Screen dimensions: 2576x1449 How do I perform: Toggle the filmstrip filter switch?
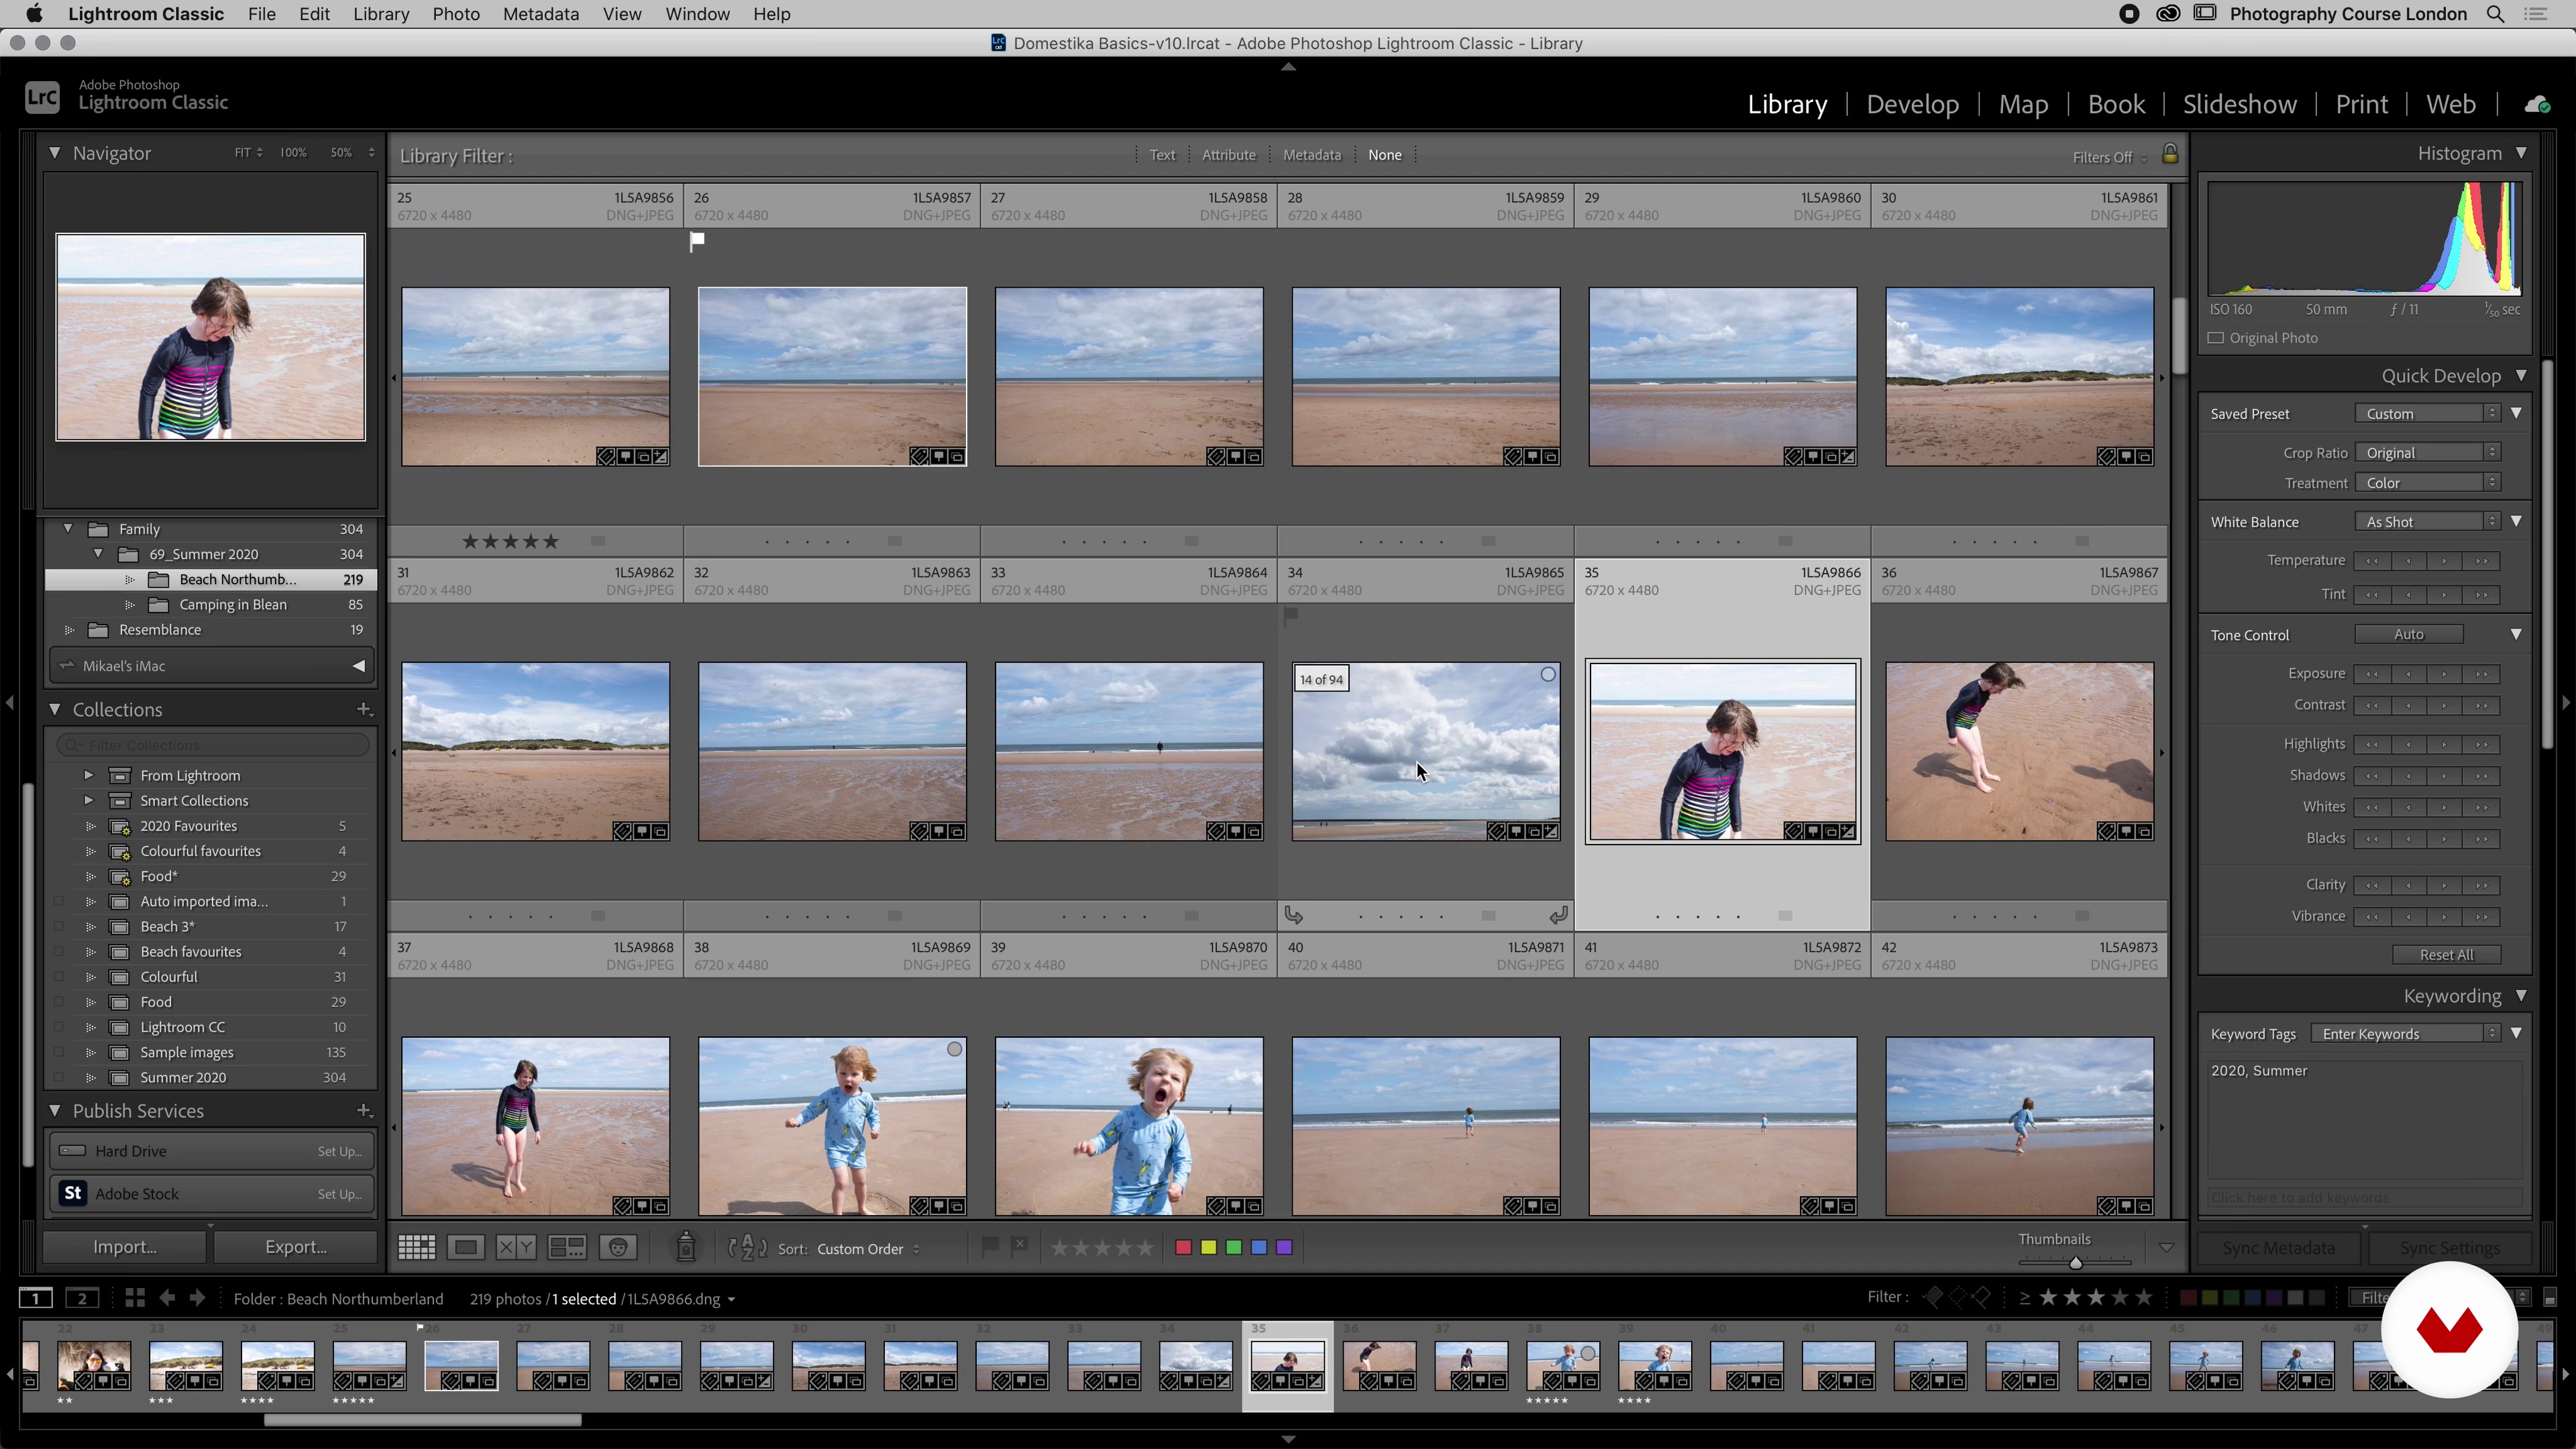pos(2549,1298)
